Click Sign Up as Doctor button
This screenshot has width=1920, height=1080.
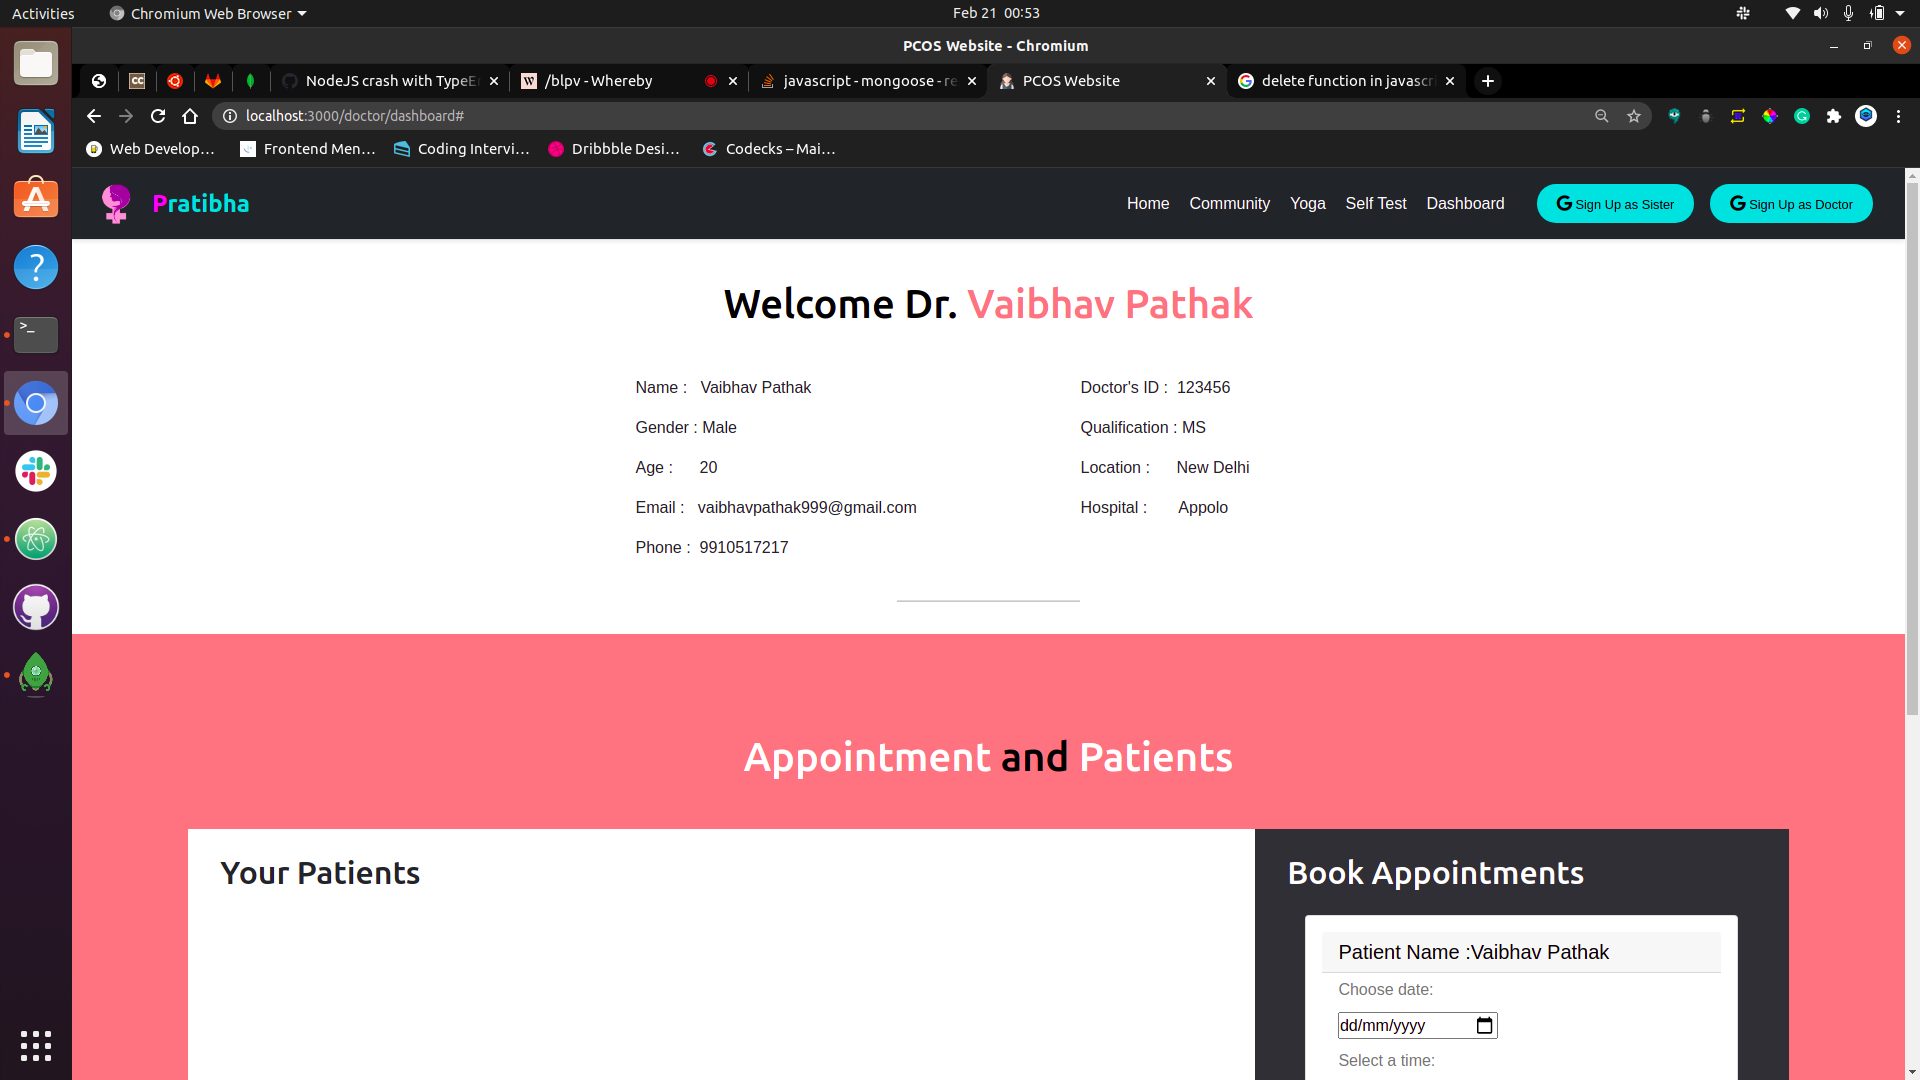(x=1791, y=204)
